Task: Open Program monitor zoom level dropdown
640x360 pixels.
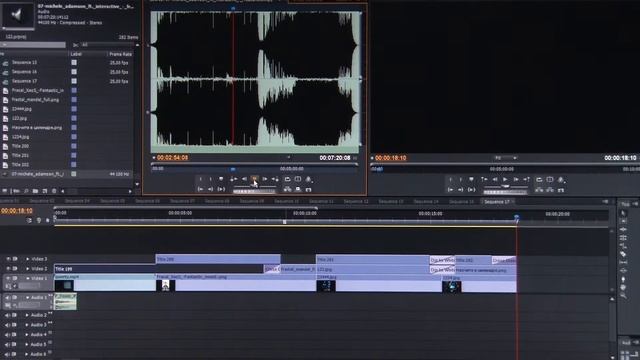Action: (505, 158)
